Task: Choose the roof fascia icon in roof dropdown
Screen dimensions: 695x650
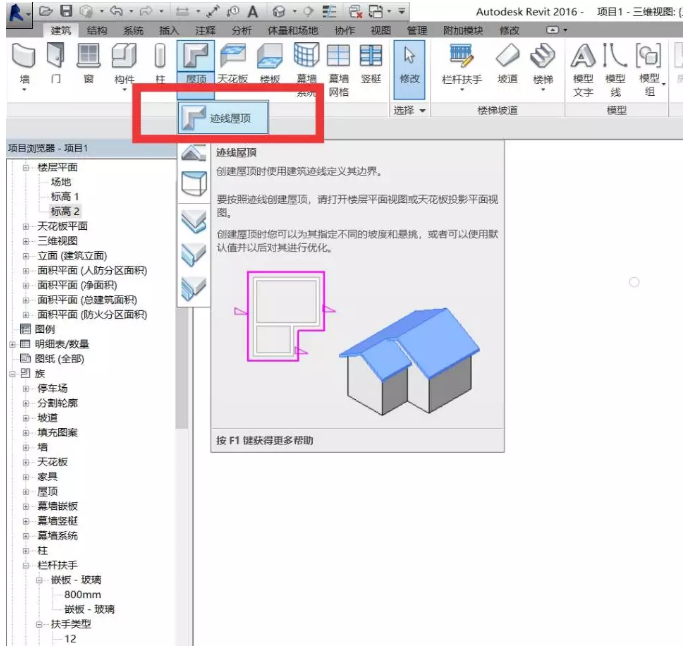Action: coord(194,254)
